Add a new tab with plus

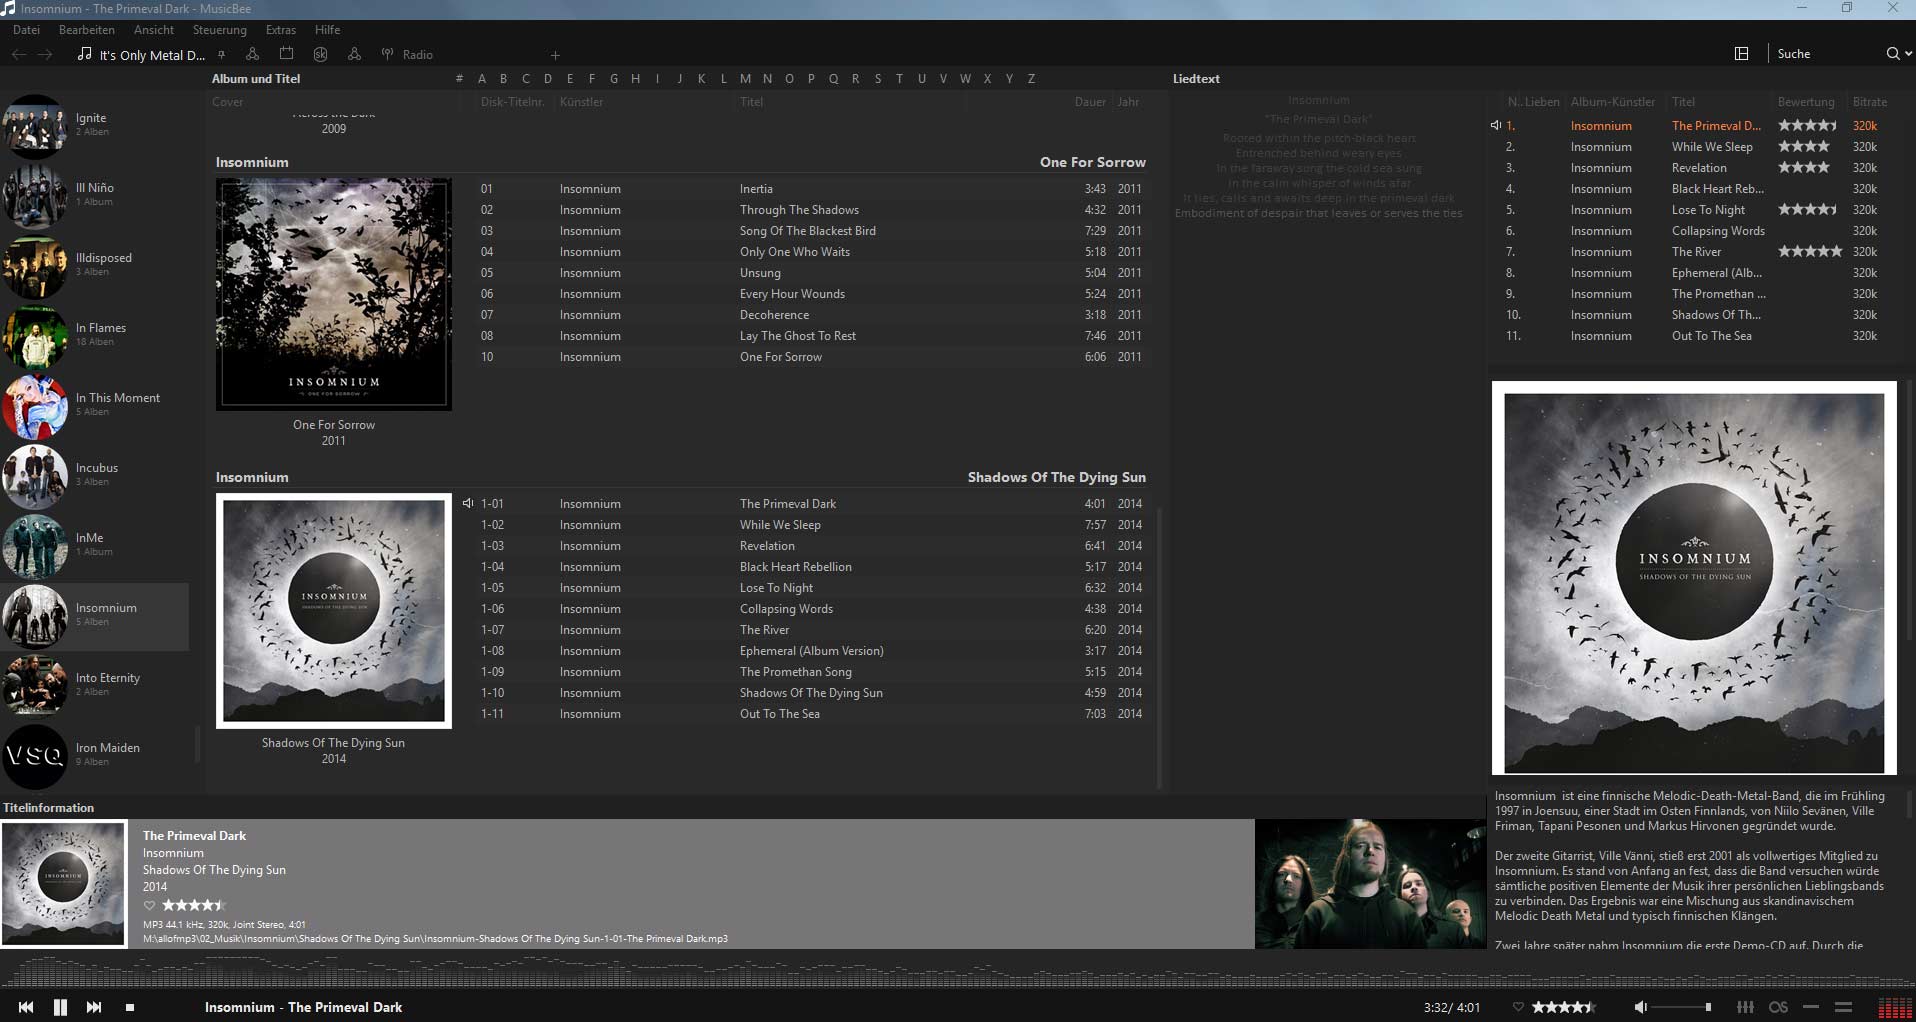coord(555,55)
